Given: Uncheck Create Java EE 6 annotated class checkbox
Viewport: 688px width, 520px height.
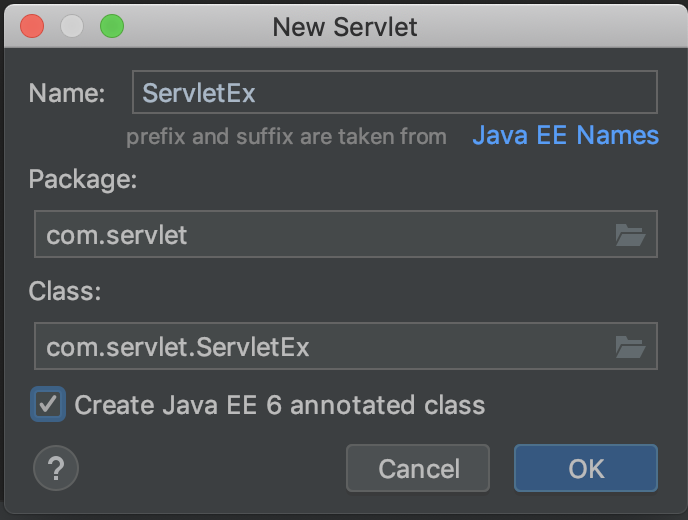Looking at the screenshot, I should (x=48, y=404).
